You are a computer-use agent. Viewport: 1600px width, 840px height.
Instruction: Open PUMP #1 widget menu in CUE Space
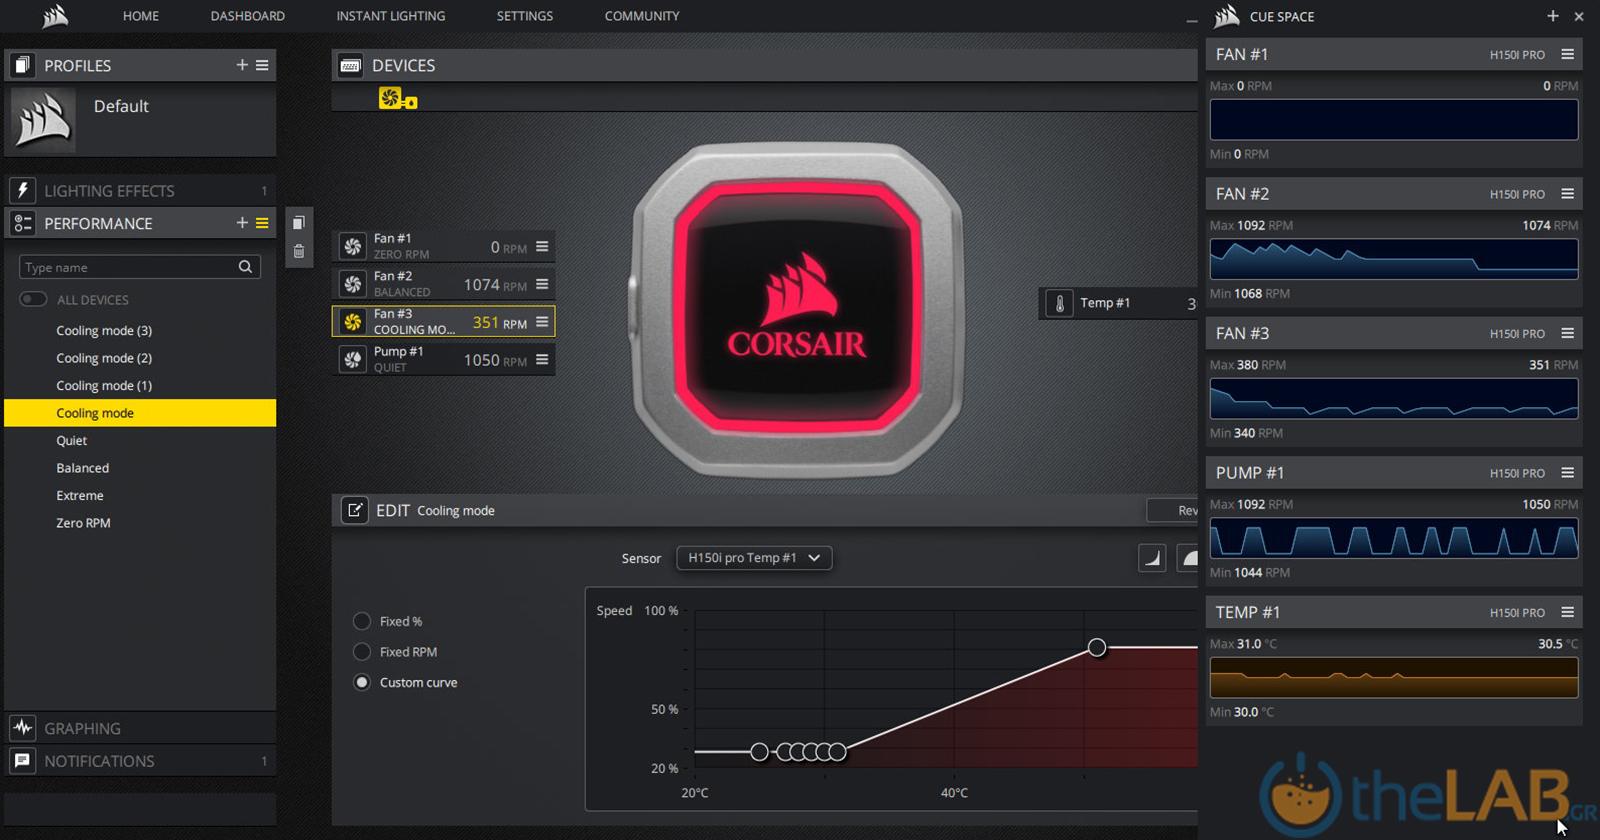click(1568, 473)
